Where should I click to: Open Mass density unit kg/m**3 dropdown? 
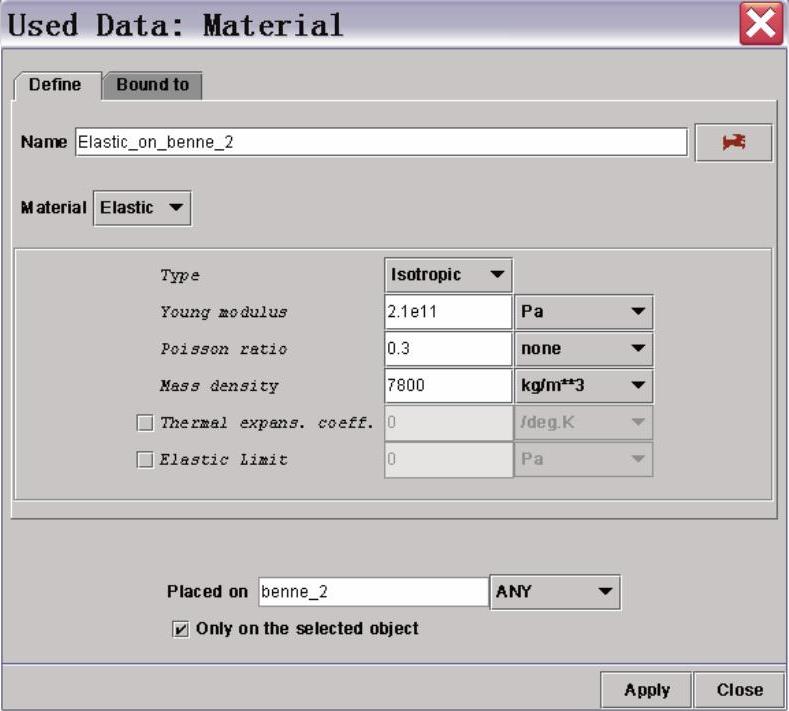pos(583,386)
